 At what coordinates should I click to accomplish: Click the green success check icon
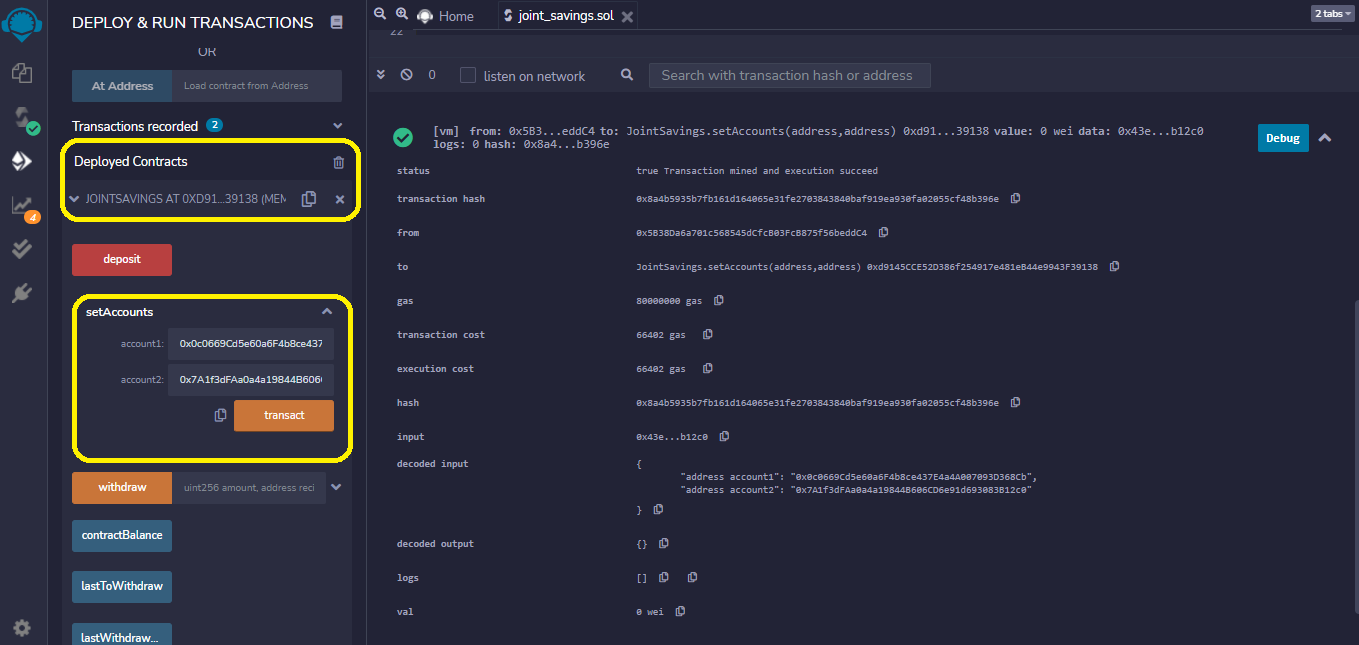click(x=403, y=138)
